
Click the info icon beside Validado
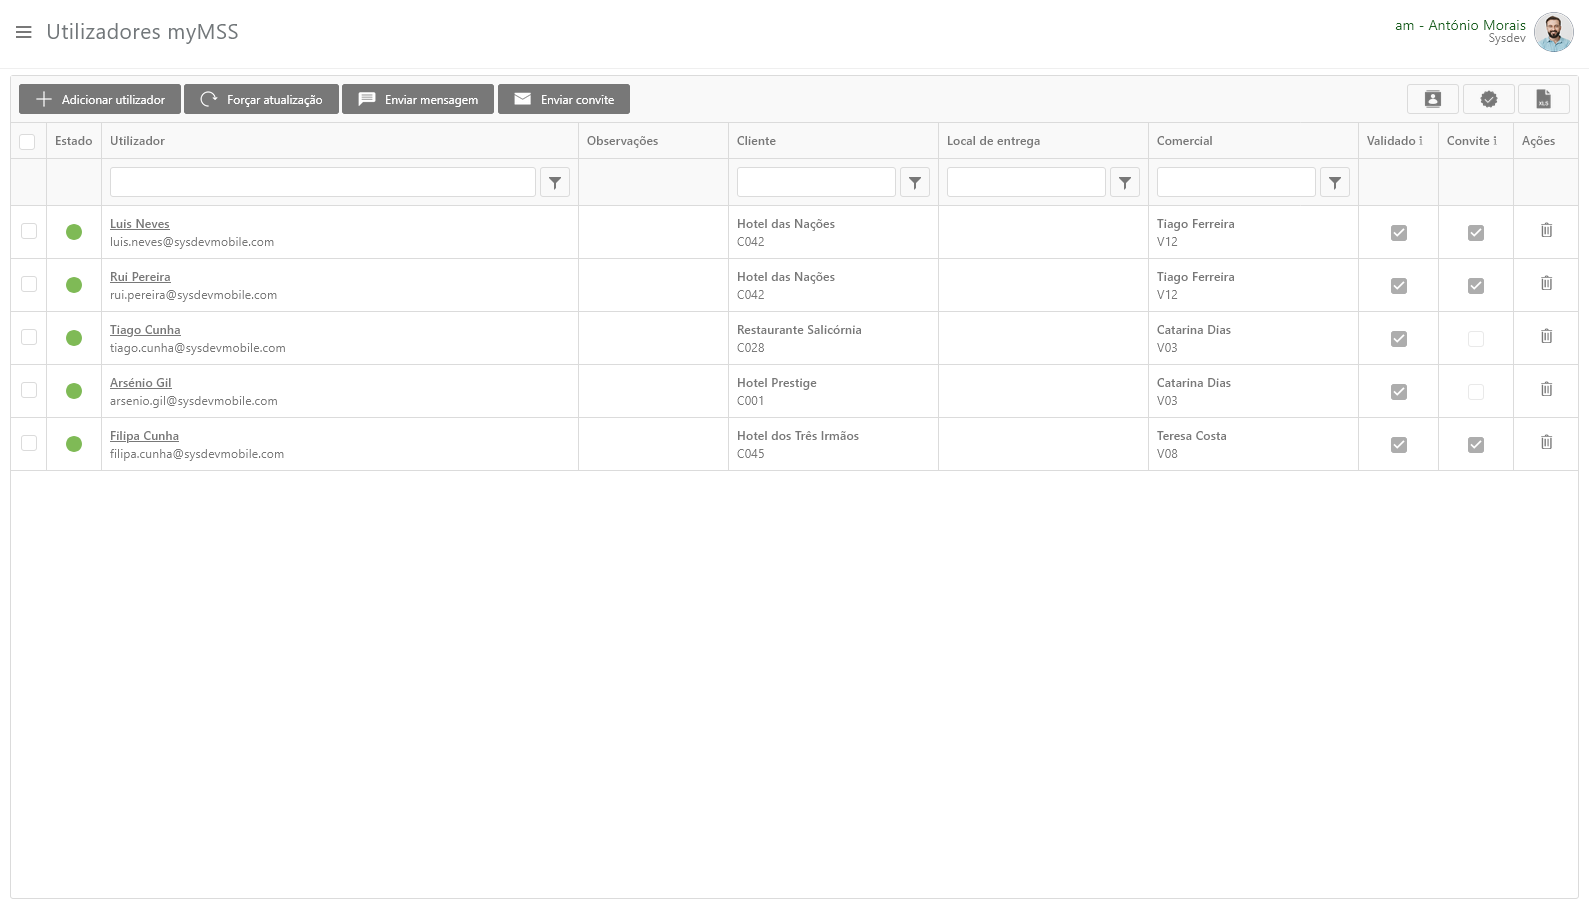1421,141
